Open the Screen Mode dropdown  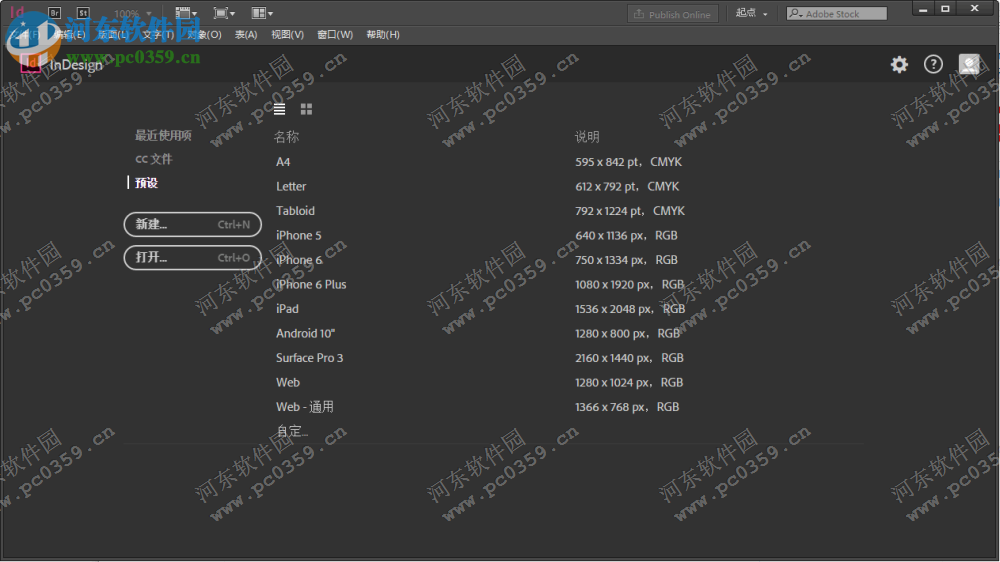tap(224, 13)
